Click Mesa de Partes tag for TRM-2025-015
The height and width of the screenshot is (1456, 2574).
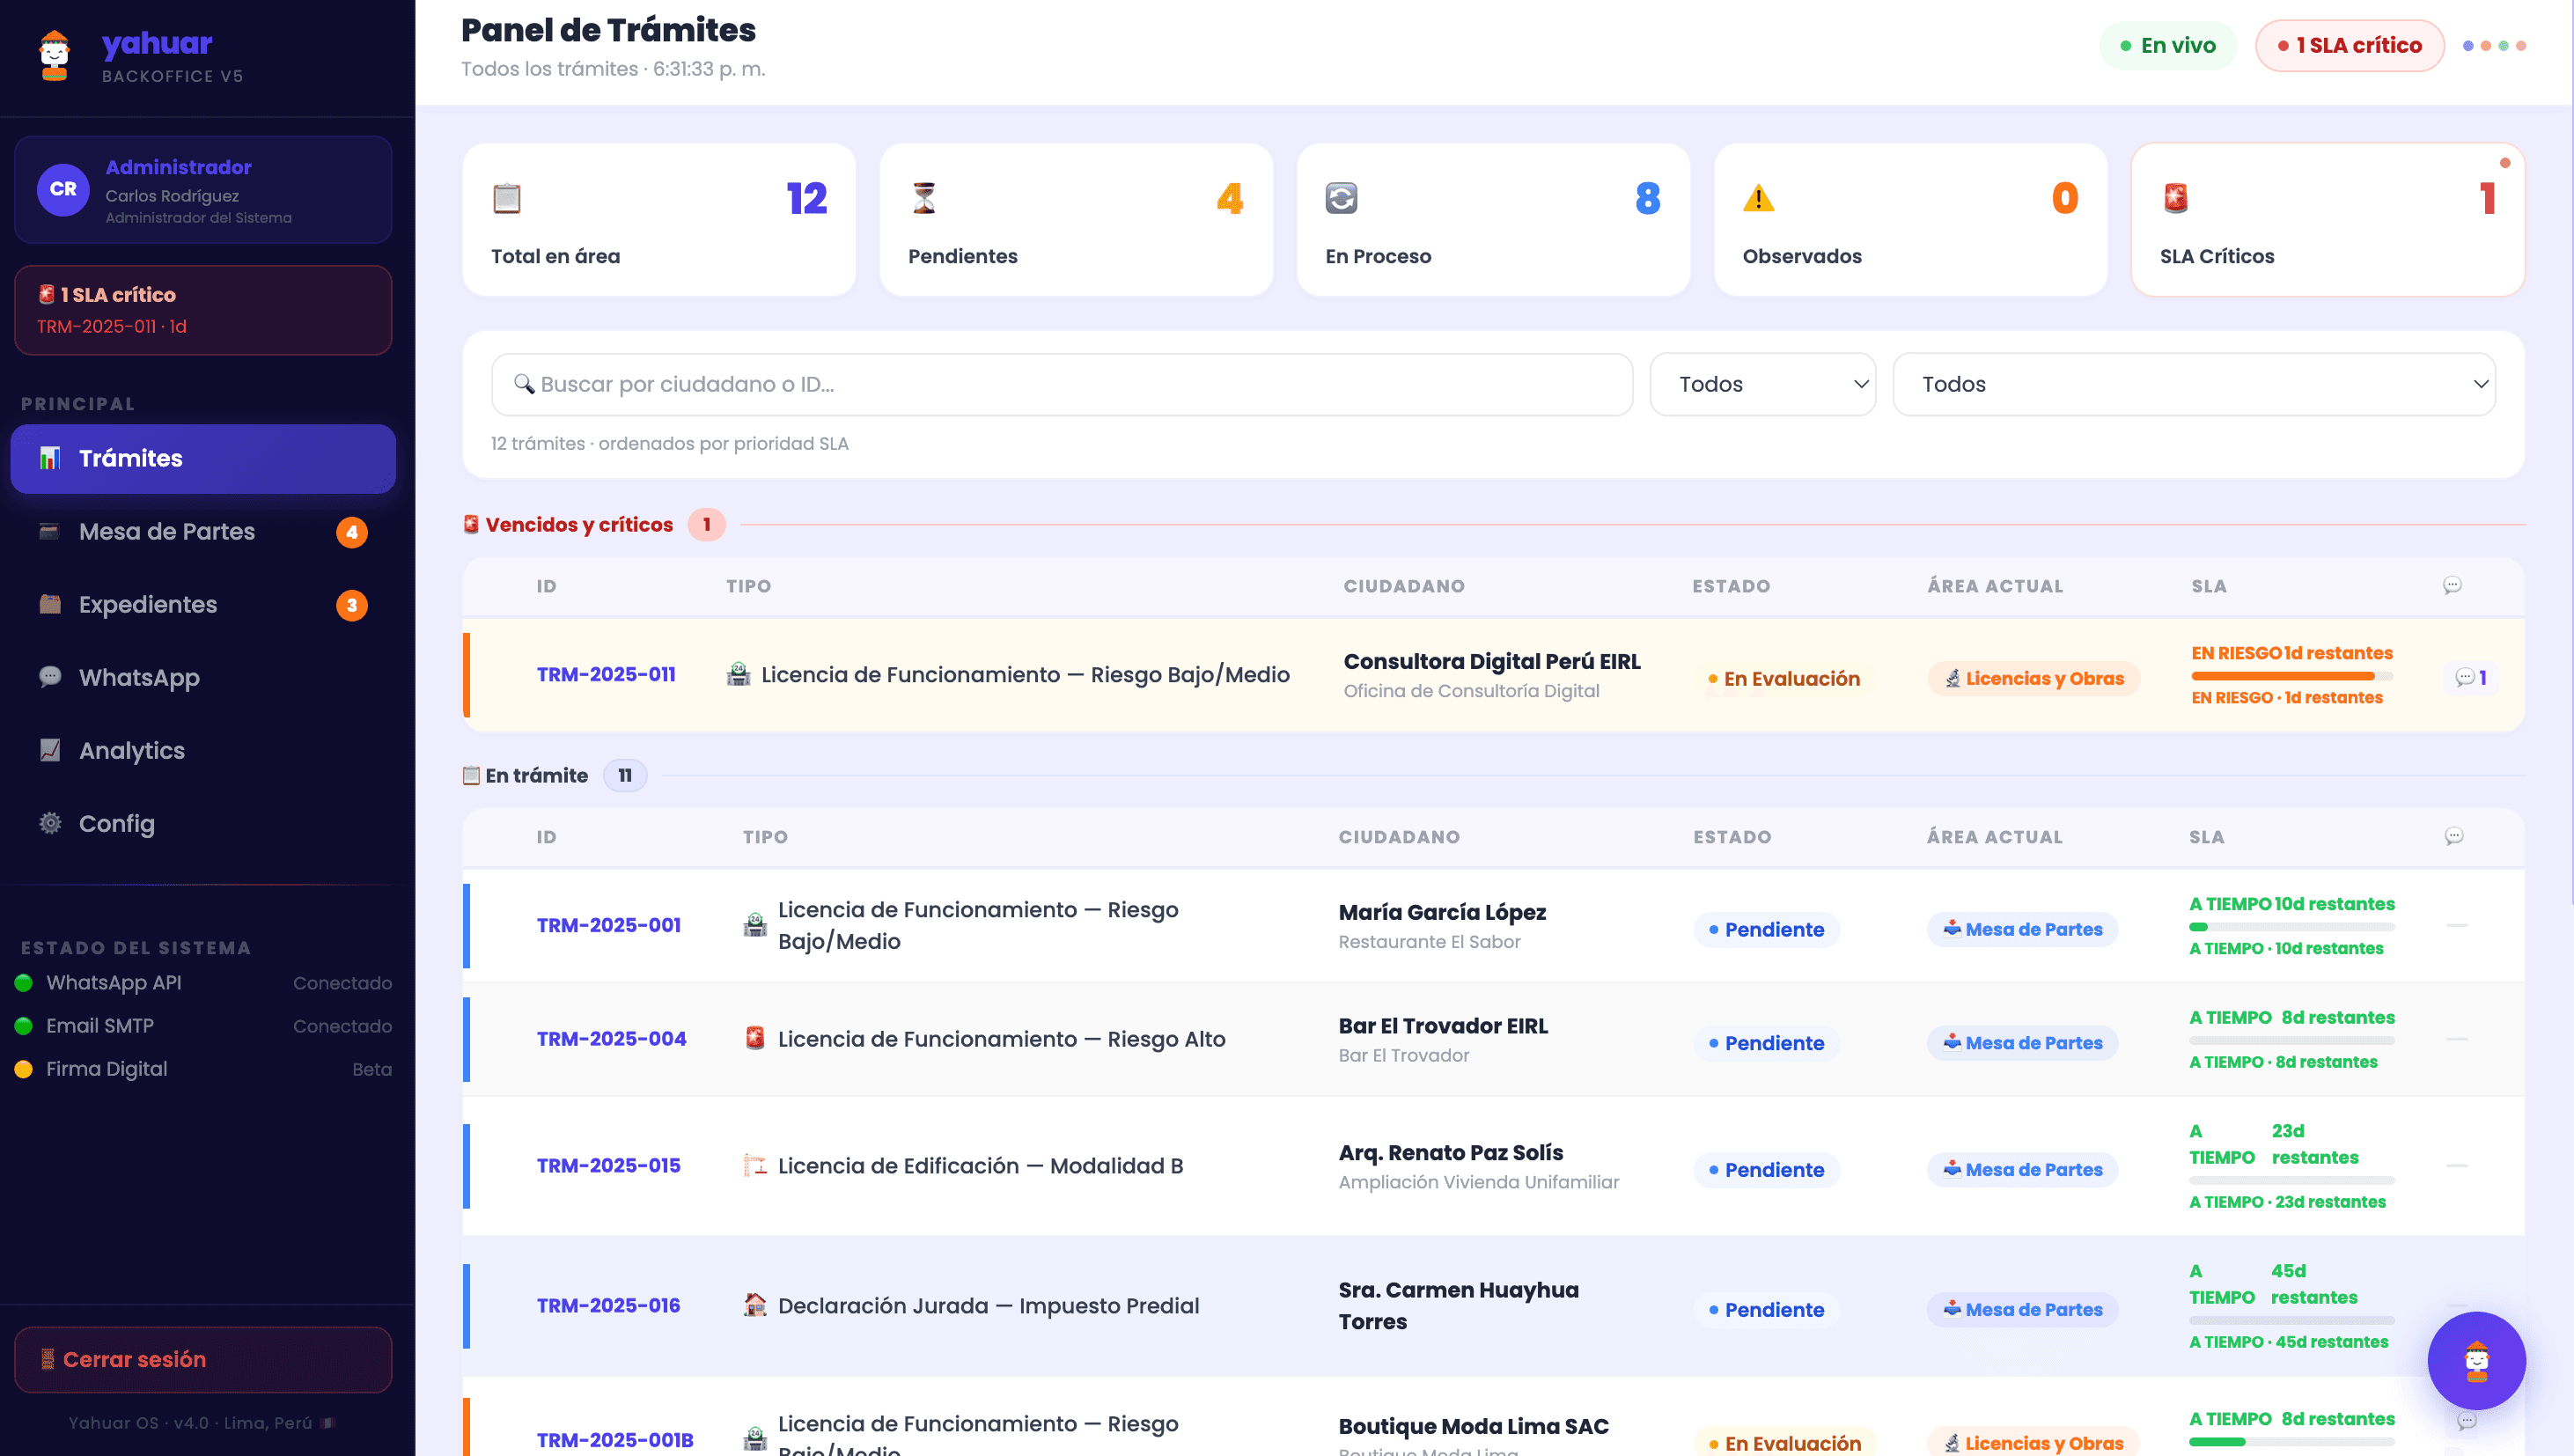click(2022, 1169)
